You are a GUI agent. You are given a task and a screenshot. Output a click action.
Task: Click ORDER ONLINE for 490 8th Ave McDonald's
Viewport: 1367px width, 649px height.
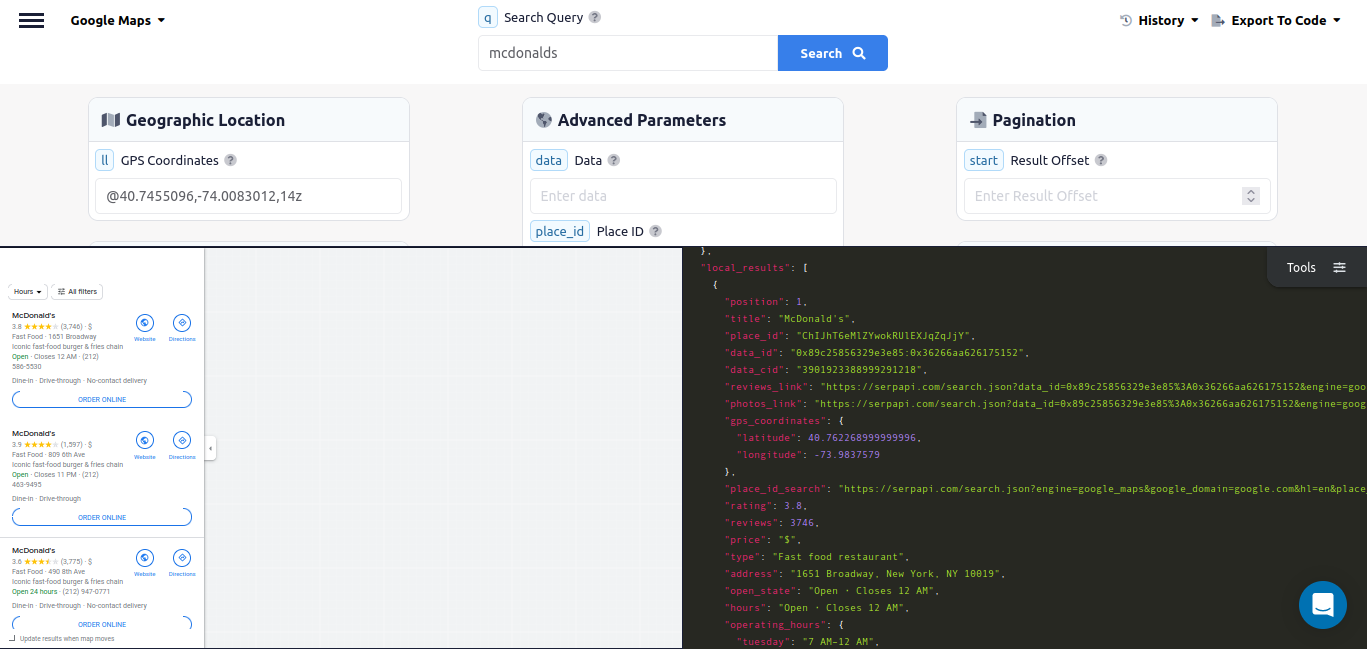[x=102, y=624]
